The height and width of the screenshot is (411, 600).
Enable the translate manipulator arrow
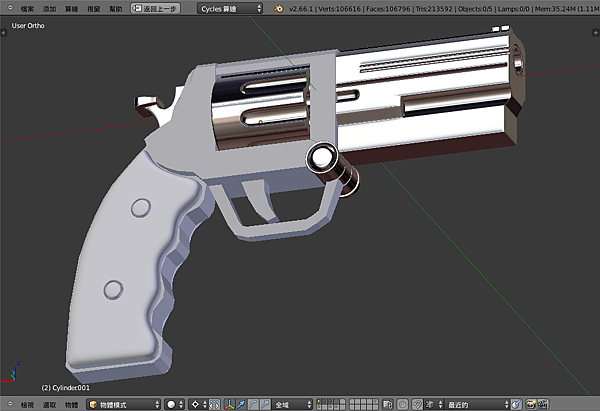point(241,404)
